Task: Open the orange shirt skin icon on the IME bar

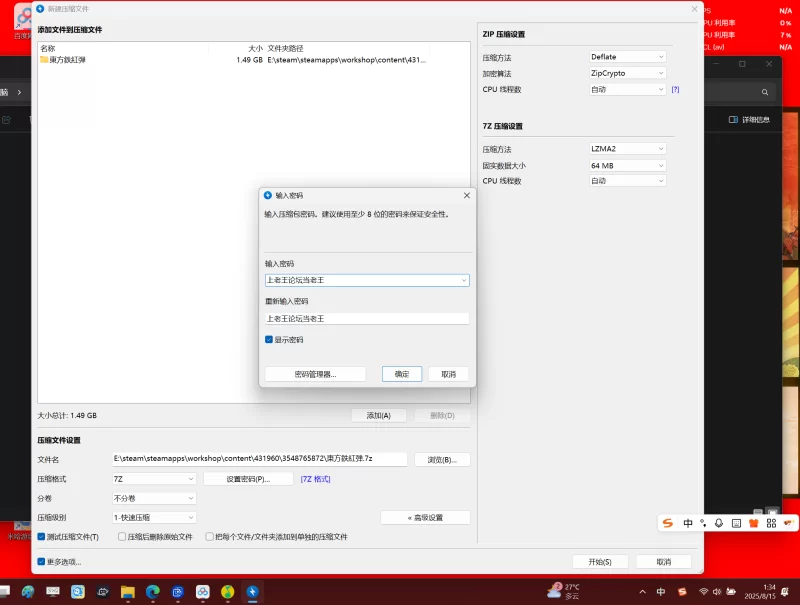Action: [754, 523]
